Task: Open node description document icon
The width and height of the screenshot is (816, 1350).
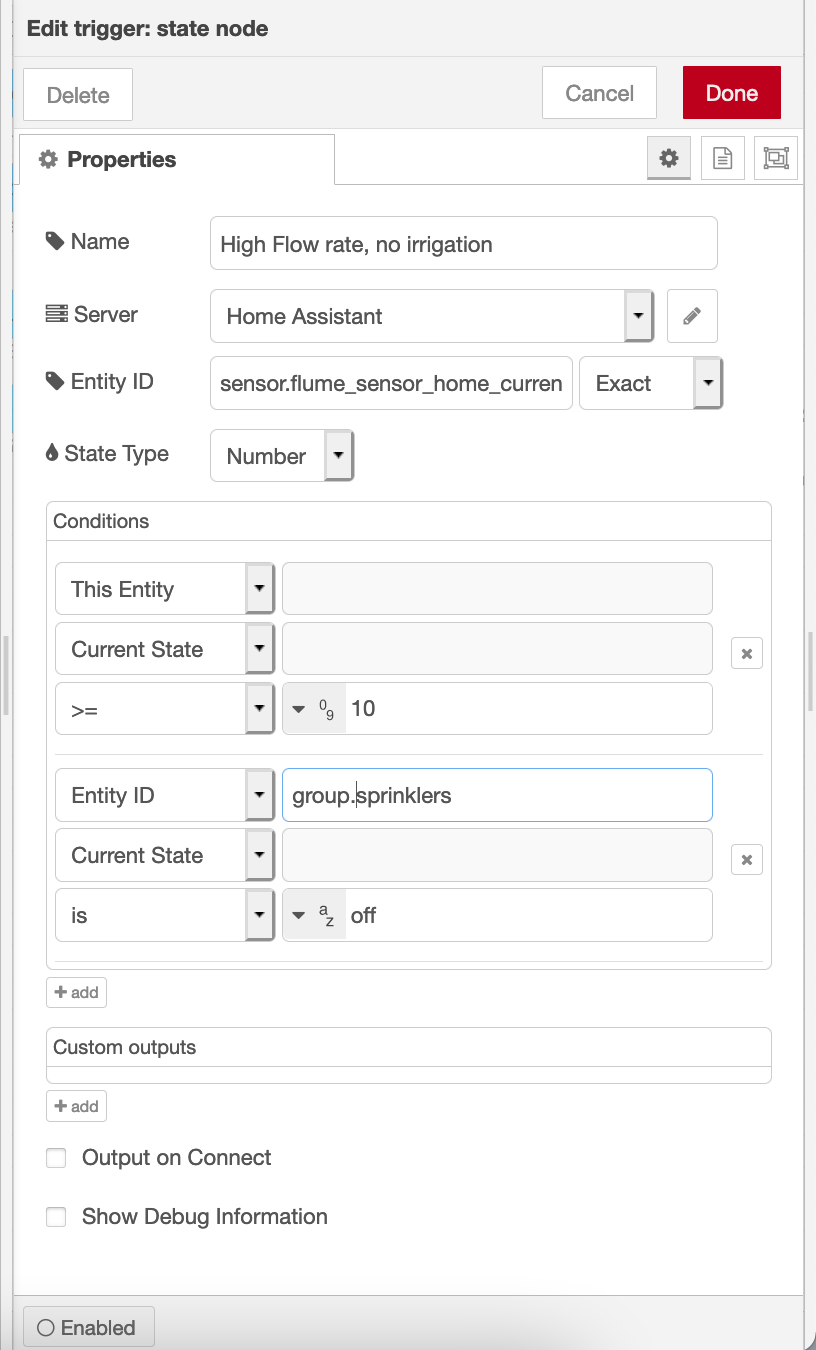Action: (x=722, y=158)
